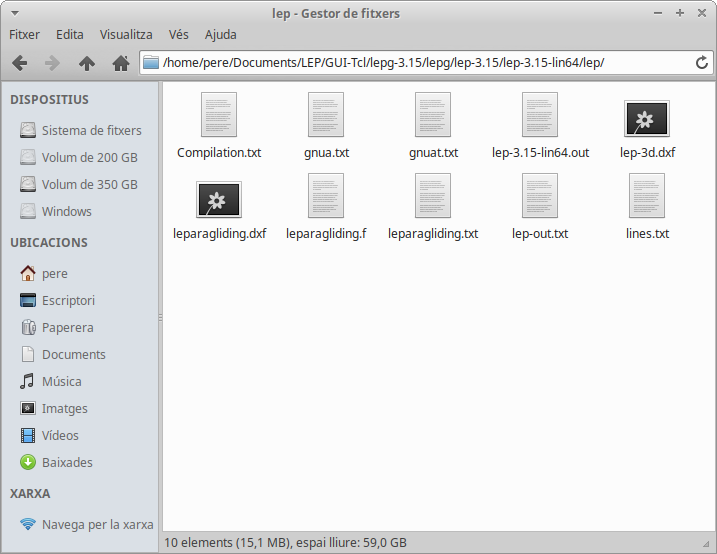The width and height of the screenshot is (717, 554).
Task: Open the Edita menu
Action: (x=70, y=35)
